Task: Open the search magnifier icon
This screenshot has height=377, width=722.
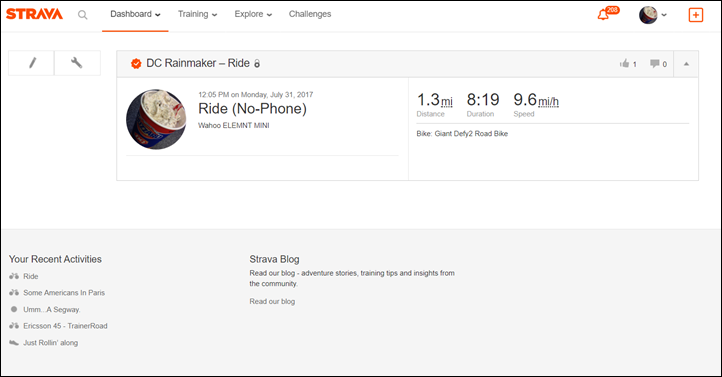Action: coord(82,15)
